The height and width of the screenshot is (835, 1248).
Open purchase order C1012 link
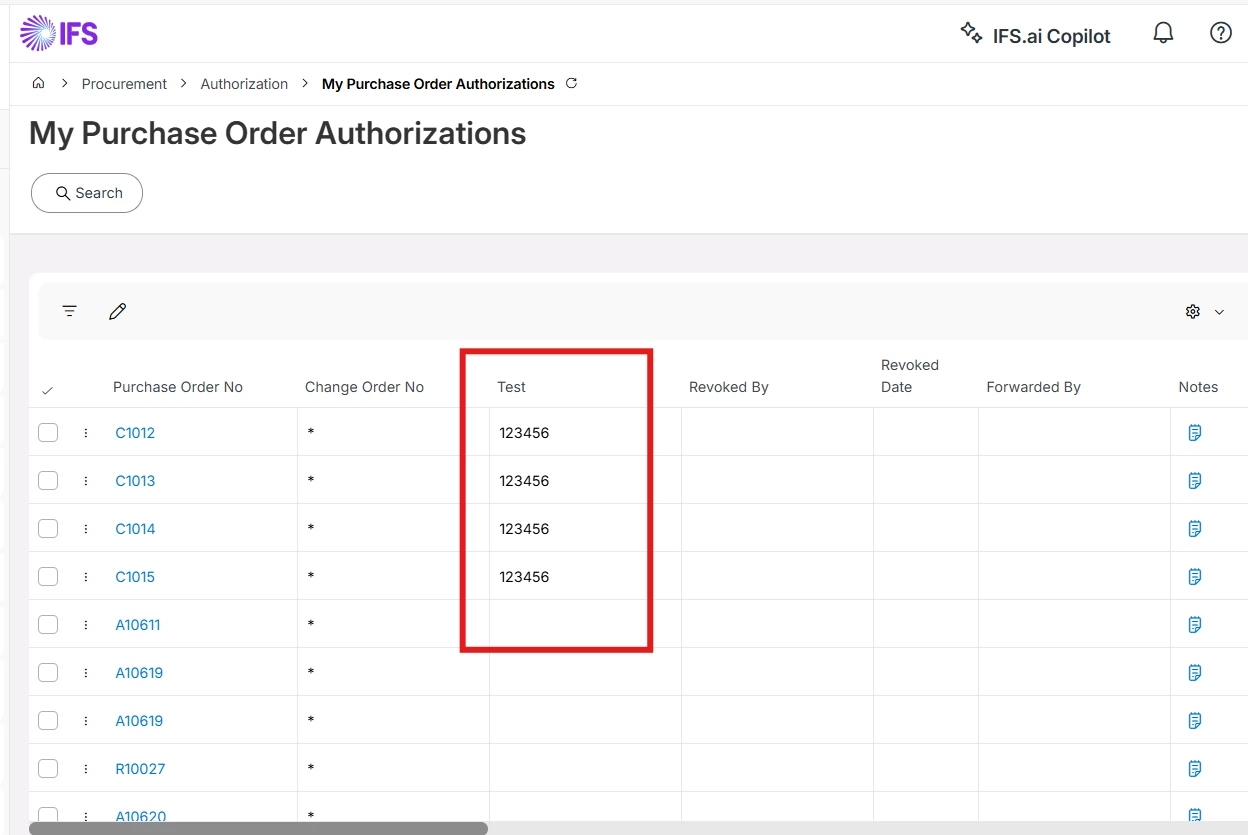pos(135,433)
